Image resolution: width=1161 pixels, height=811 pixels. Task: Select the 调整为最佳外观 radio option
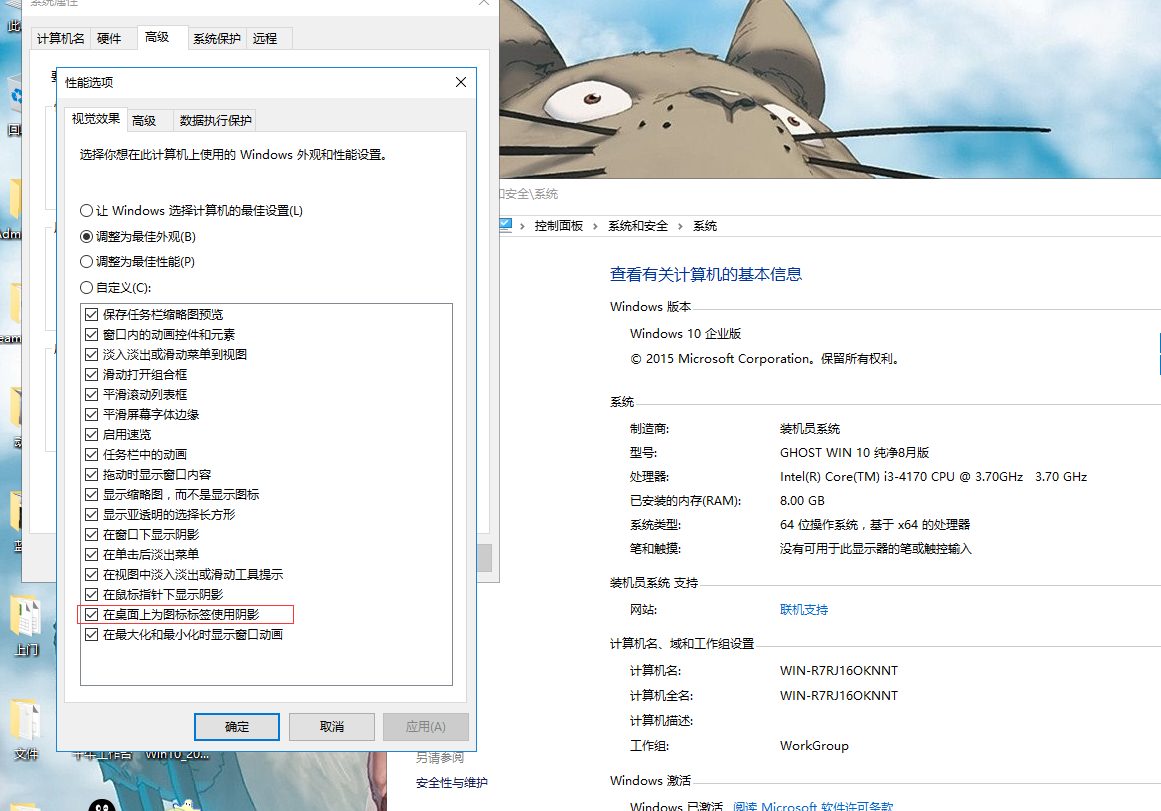(x=87, y=237)
